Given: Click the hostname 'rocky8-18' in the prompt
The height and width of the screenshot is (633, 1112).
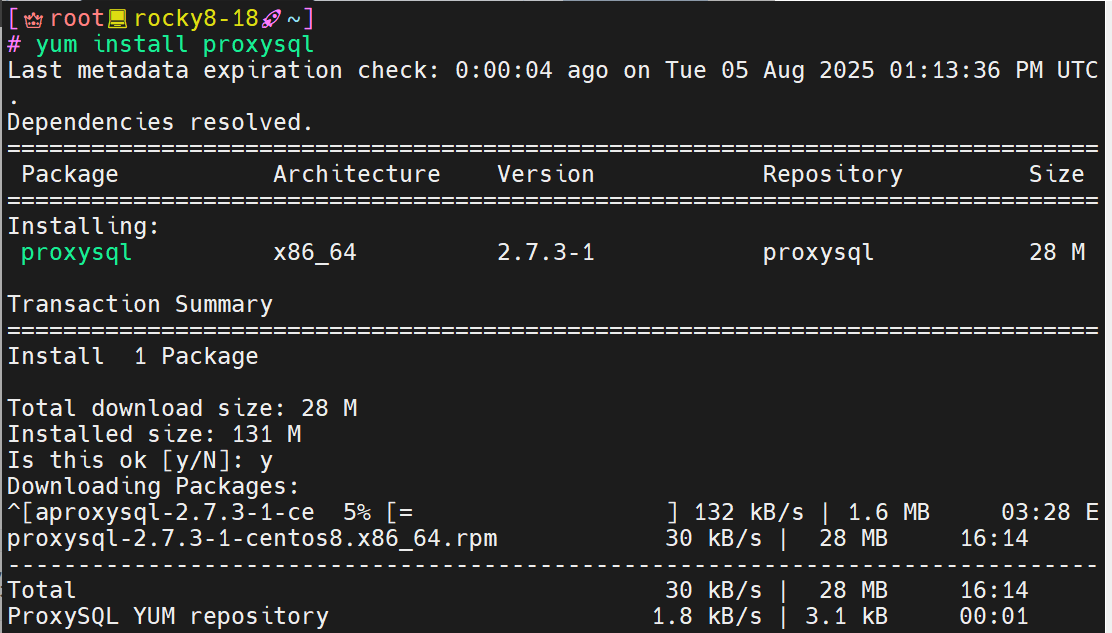Looking at the screenshot, I should pos(196,18).
